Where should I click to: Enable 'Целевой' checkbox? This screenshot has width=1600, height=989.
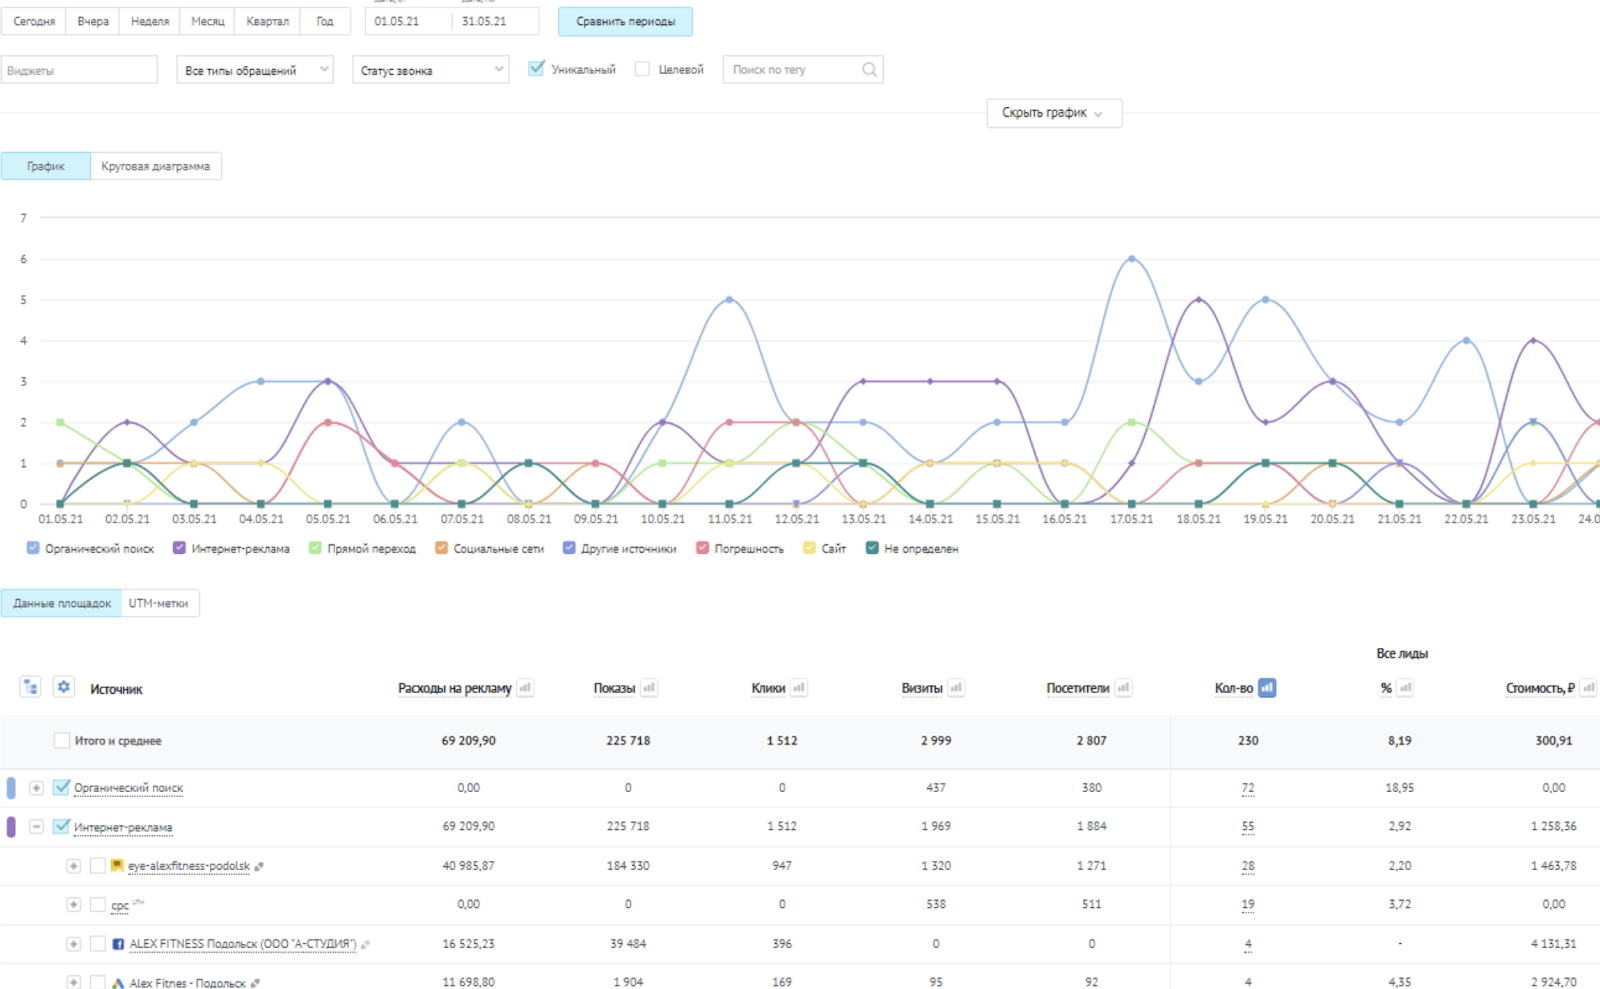tap(643, 69)
